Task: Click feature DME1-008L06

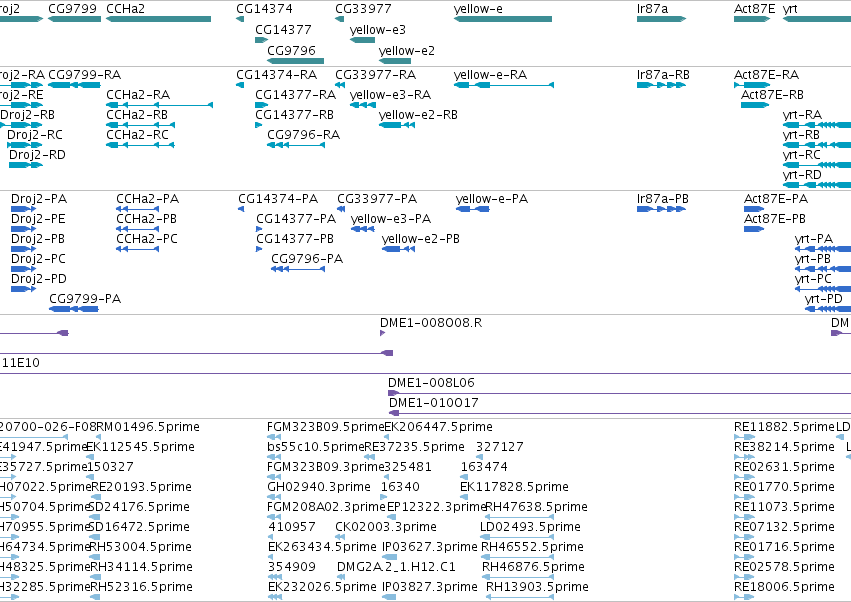Action: point(431,383)
